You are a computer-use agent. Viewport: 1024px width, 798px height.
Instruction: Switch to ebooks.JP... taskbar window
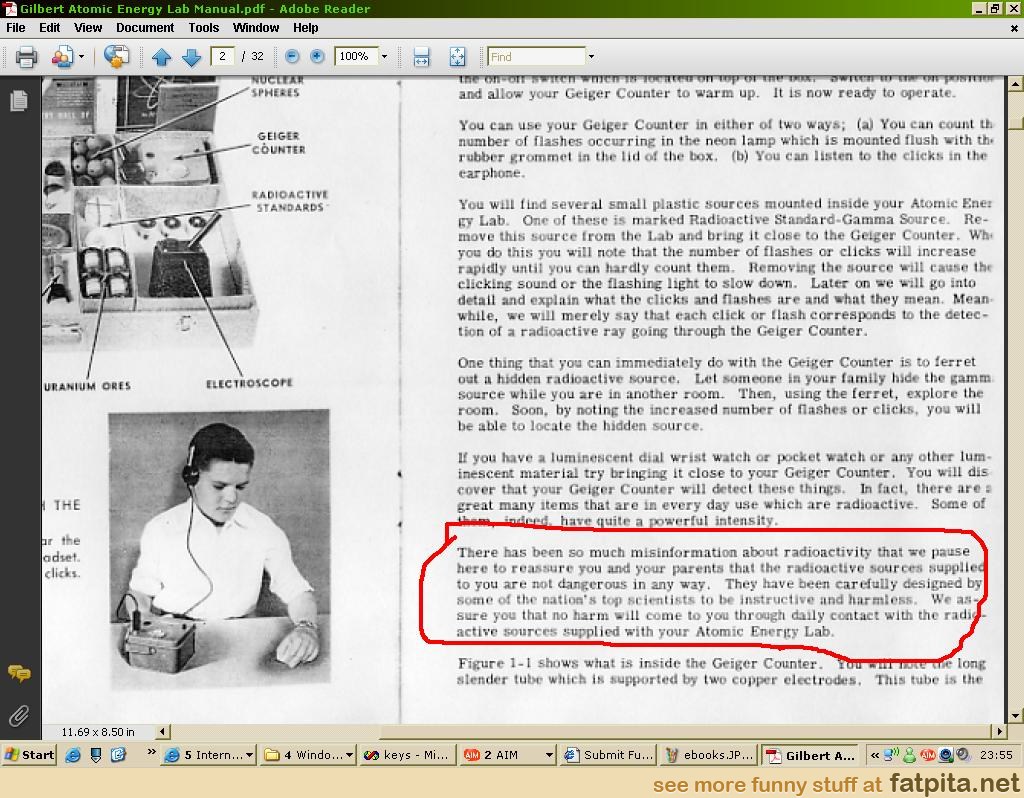[709, 755]
